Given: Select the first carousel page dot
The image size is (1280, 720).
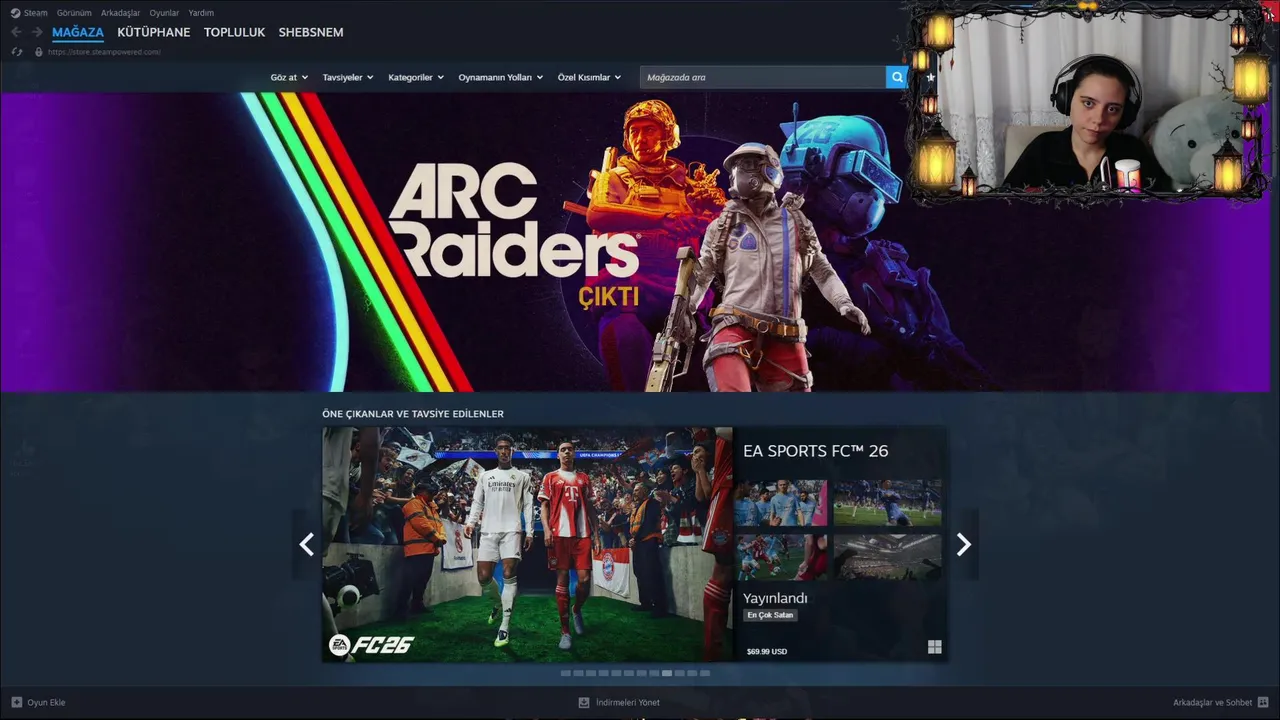Looking at the screenshot, I should click(x=565, y=673).
